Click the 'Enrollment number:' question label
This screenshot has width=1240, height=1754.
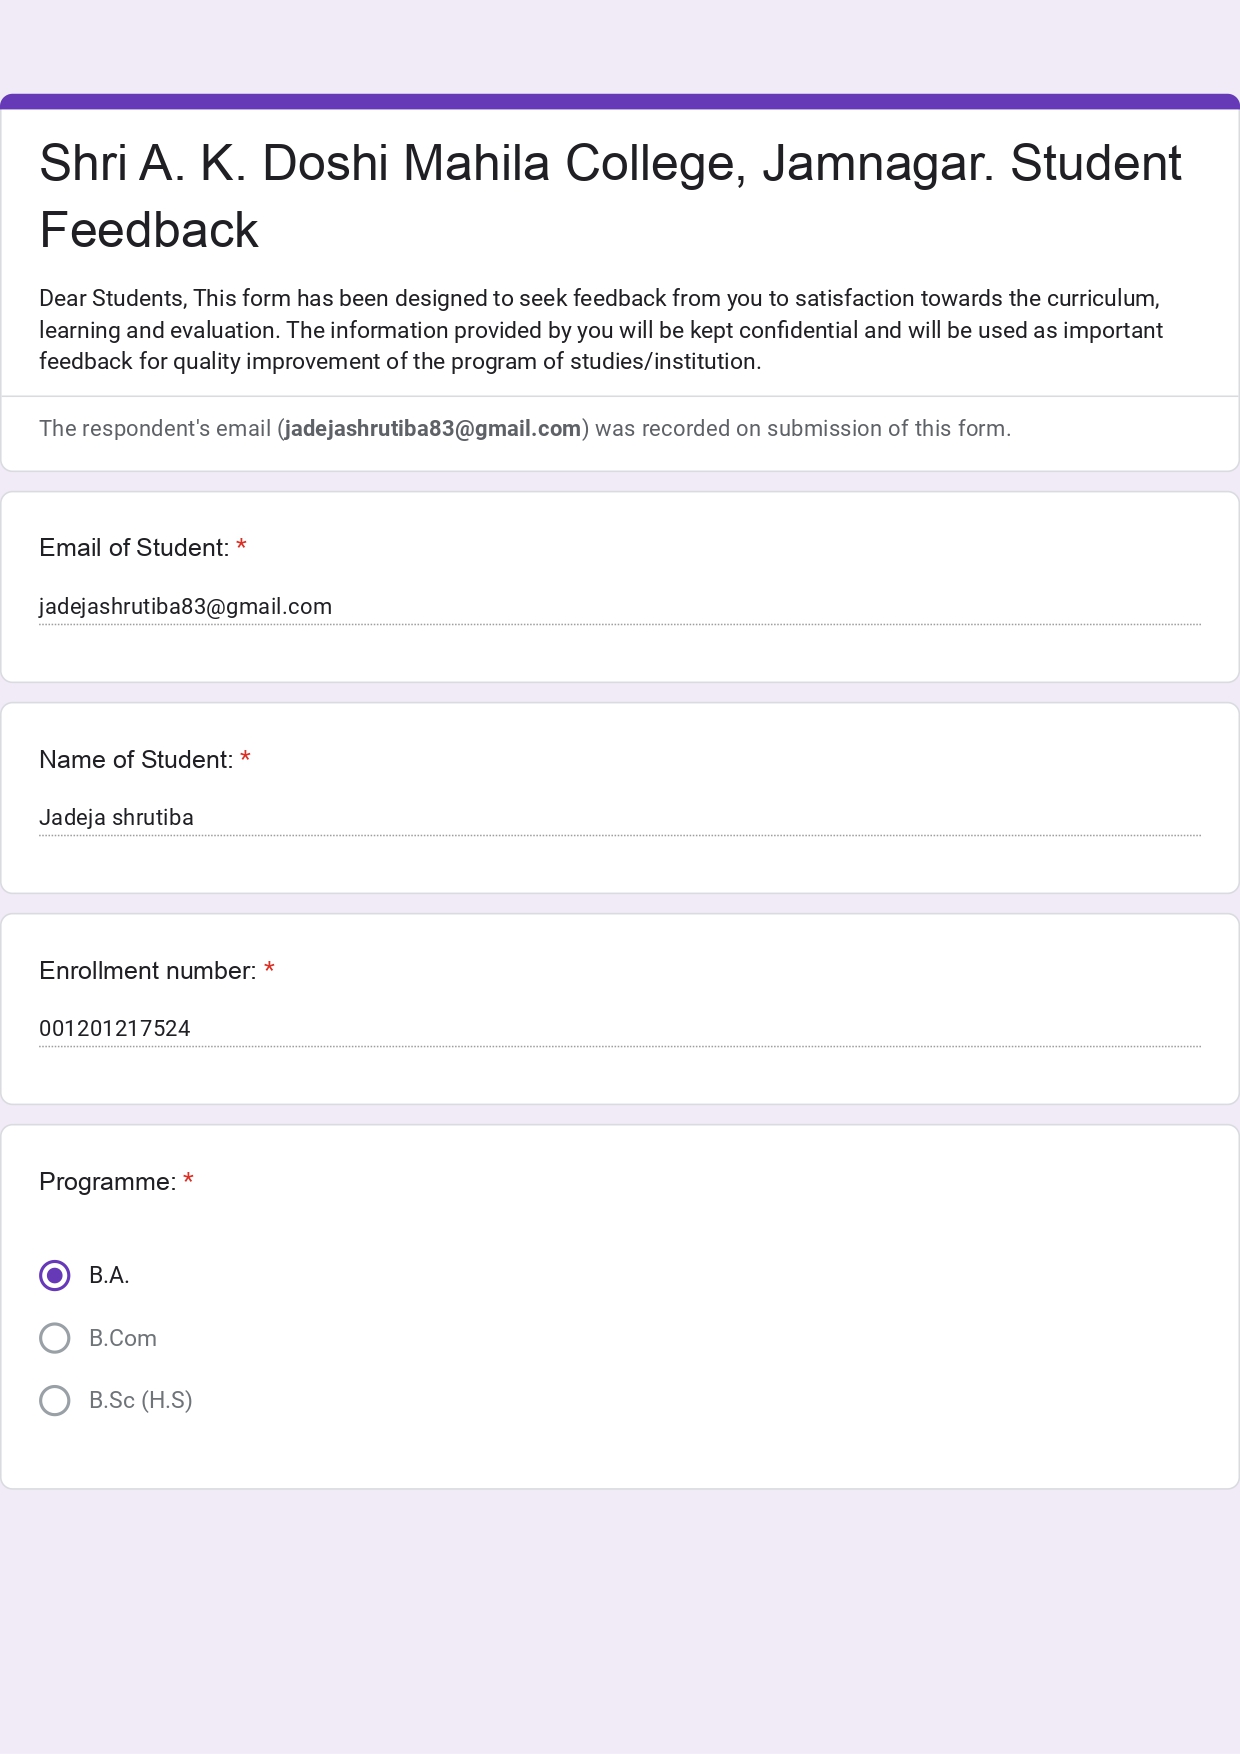147,971
